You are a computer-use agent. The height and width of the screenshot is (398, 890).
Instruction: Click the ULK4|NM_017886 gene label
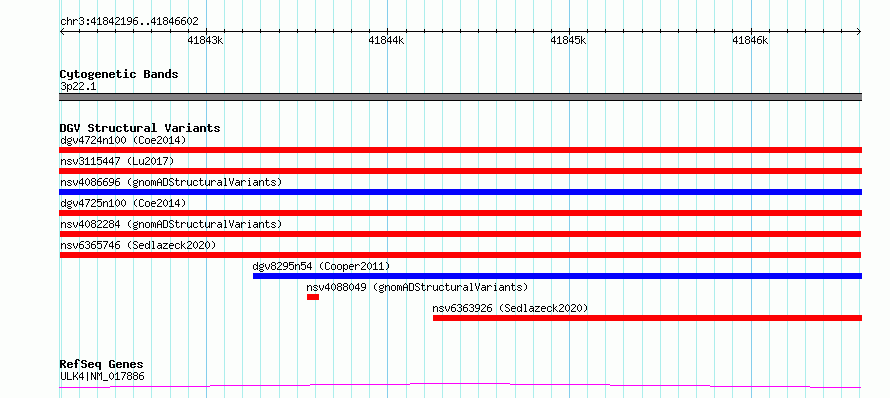pyautogui.click(x=102, y=376)
